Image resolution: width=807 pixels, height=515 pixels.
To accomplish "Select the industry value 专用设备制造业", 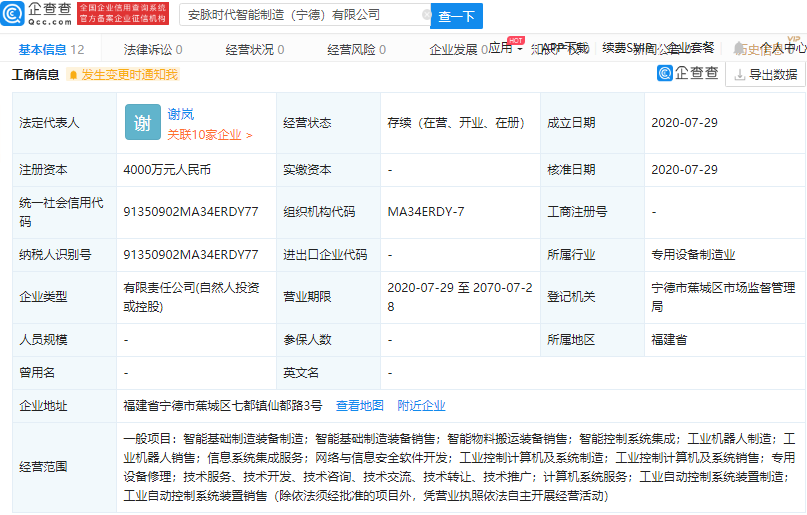I will (693, 254).
